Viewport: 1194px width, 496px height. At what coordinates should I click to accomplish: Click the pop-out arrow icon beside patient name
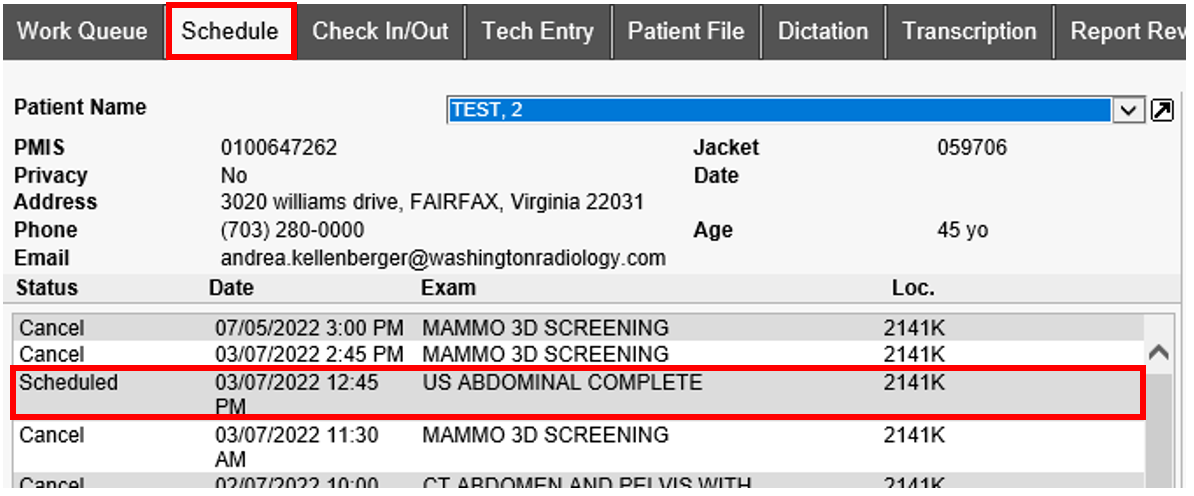pyautogui.click(x=1162, y=110)
